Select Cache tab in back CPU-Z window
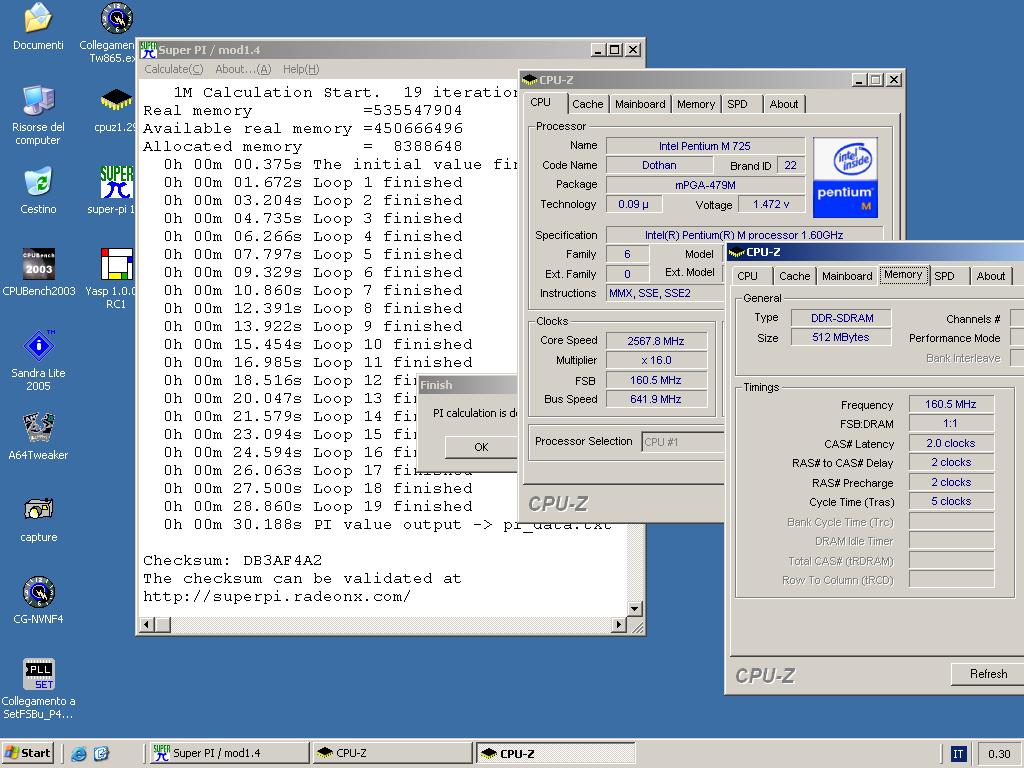 pos(588,104)
